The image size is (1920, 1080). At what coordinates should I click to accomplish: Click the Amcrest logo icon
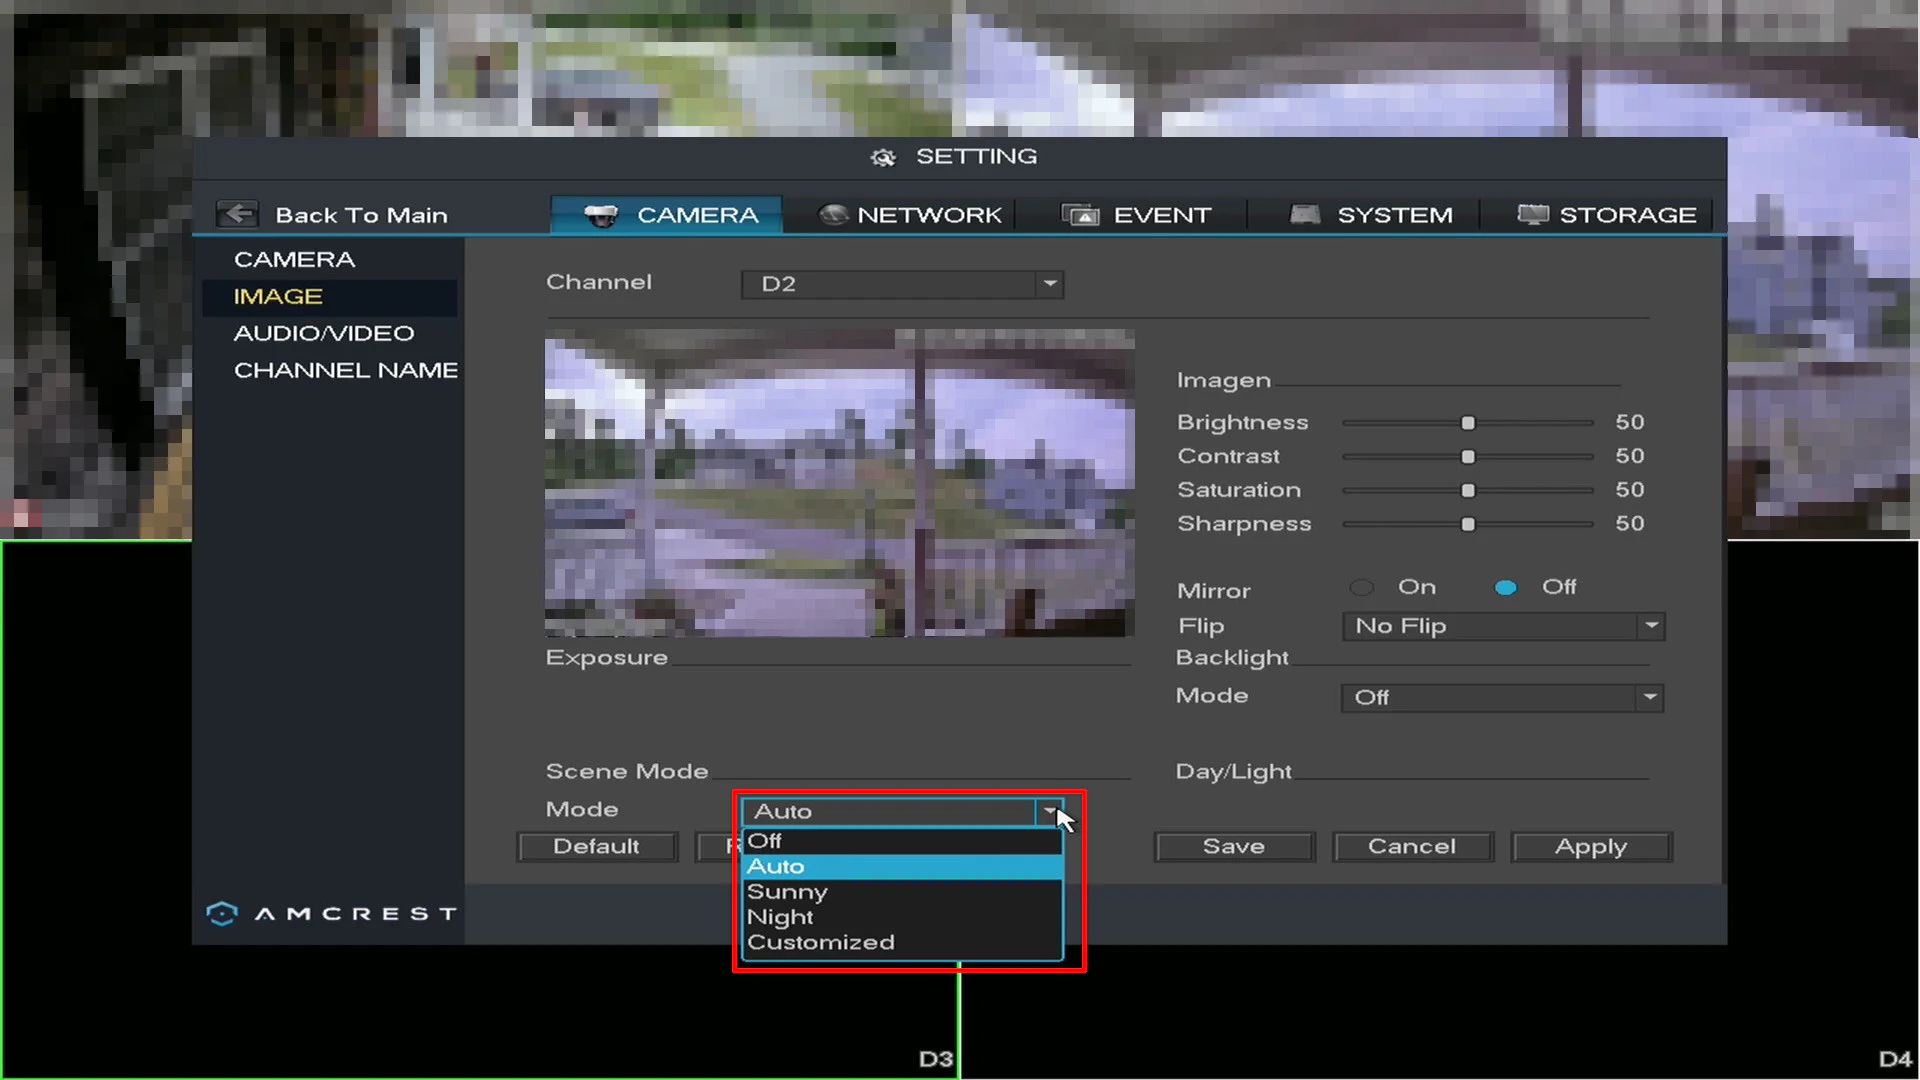tap(222, 913)
